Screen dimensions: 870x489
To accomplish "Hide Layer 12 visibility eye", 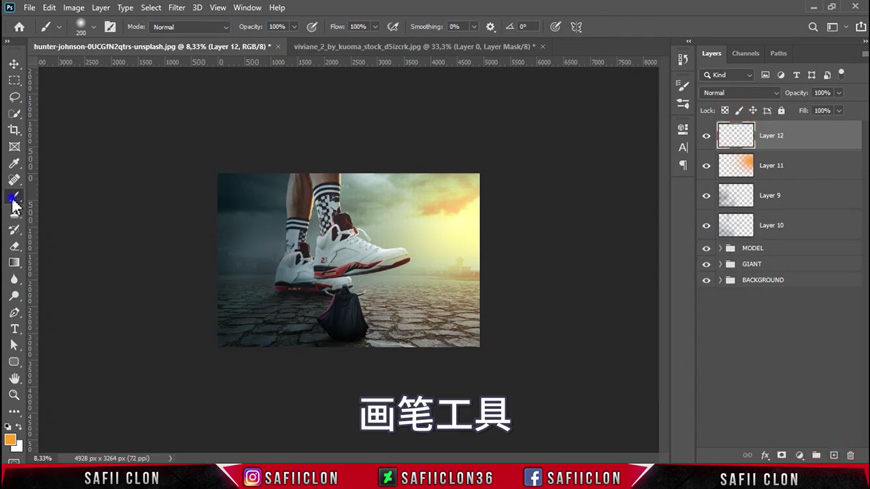I will coord(706,136).
